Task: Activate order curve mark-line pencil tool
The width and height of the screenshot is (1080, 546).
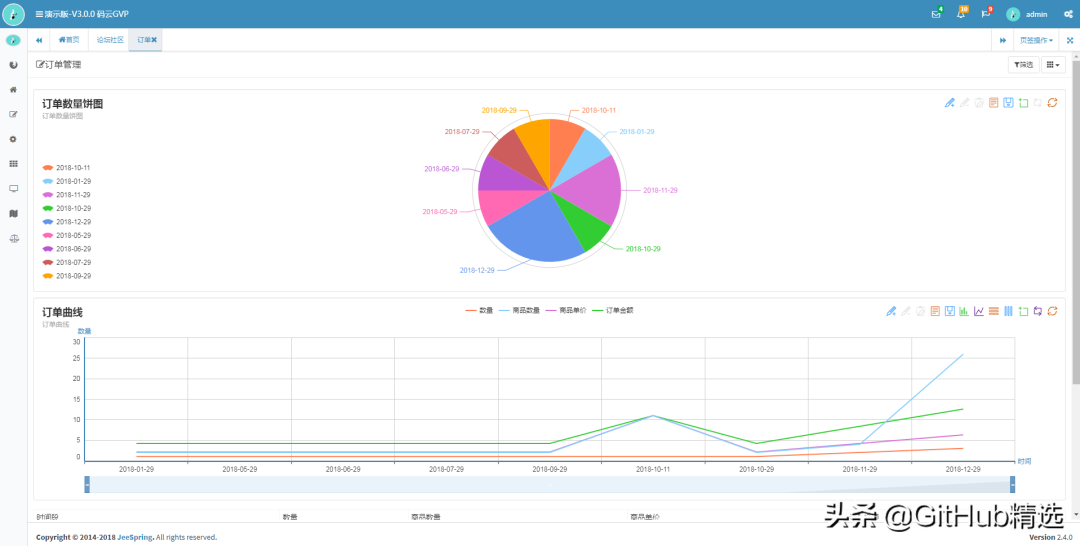Action: (891, 311)
